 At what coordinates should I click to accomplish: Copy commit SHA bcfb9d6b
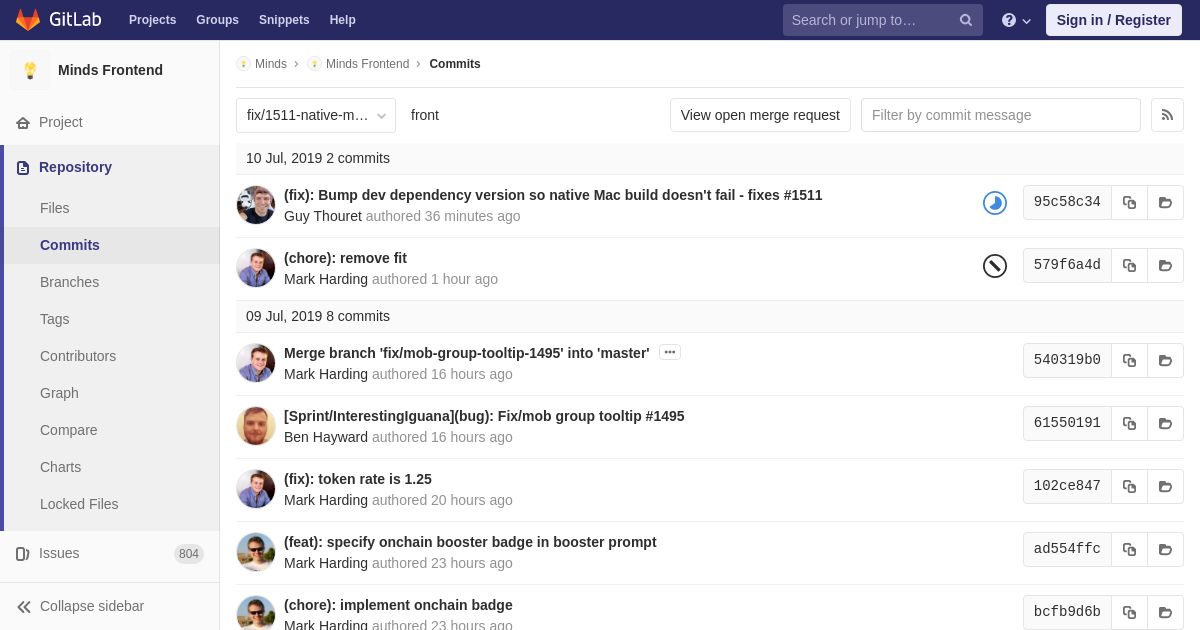tap(1129, 612)
